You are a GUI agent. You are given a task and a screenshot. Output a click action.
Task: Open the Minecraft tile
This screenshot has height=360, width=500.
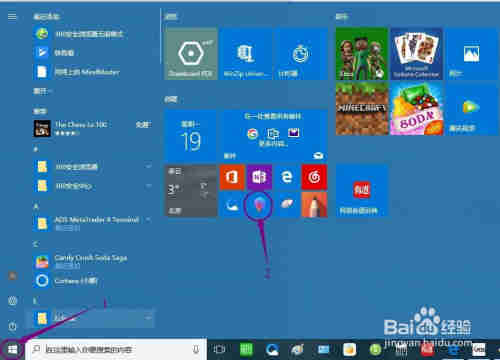click(362, 109)
